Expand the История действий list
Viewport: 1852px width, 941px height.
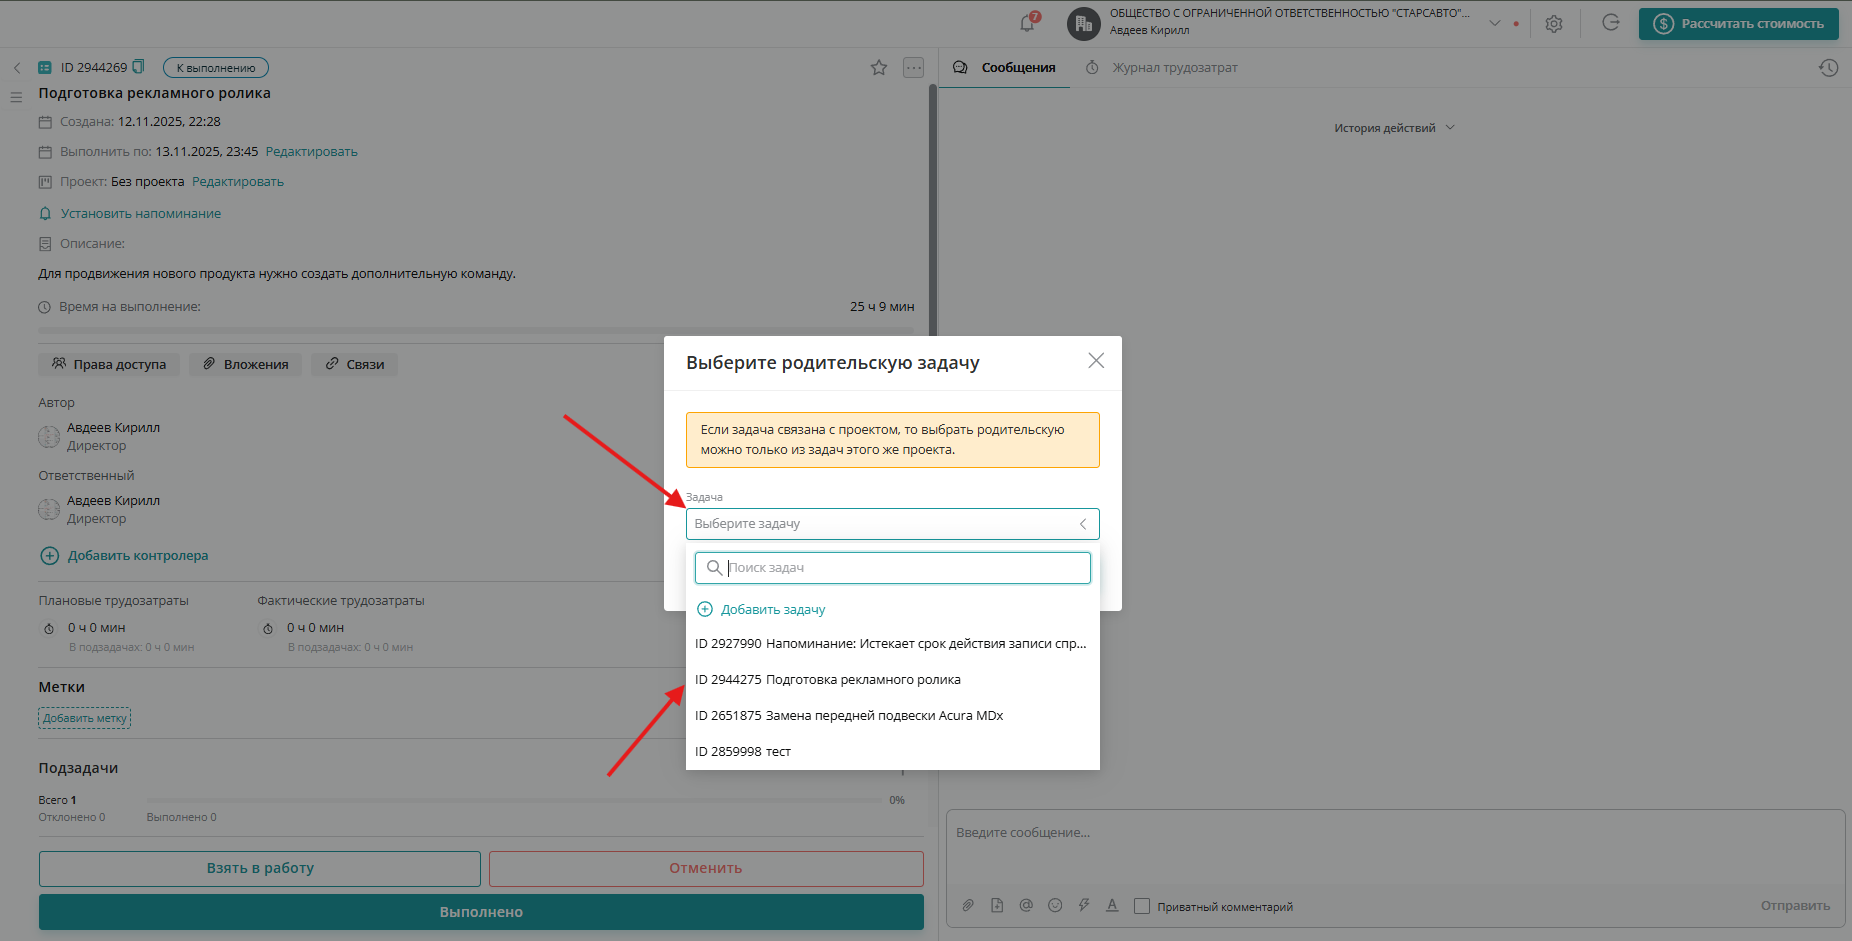tap(1394, 128)
